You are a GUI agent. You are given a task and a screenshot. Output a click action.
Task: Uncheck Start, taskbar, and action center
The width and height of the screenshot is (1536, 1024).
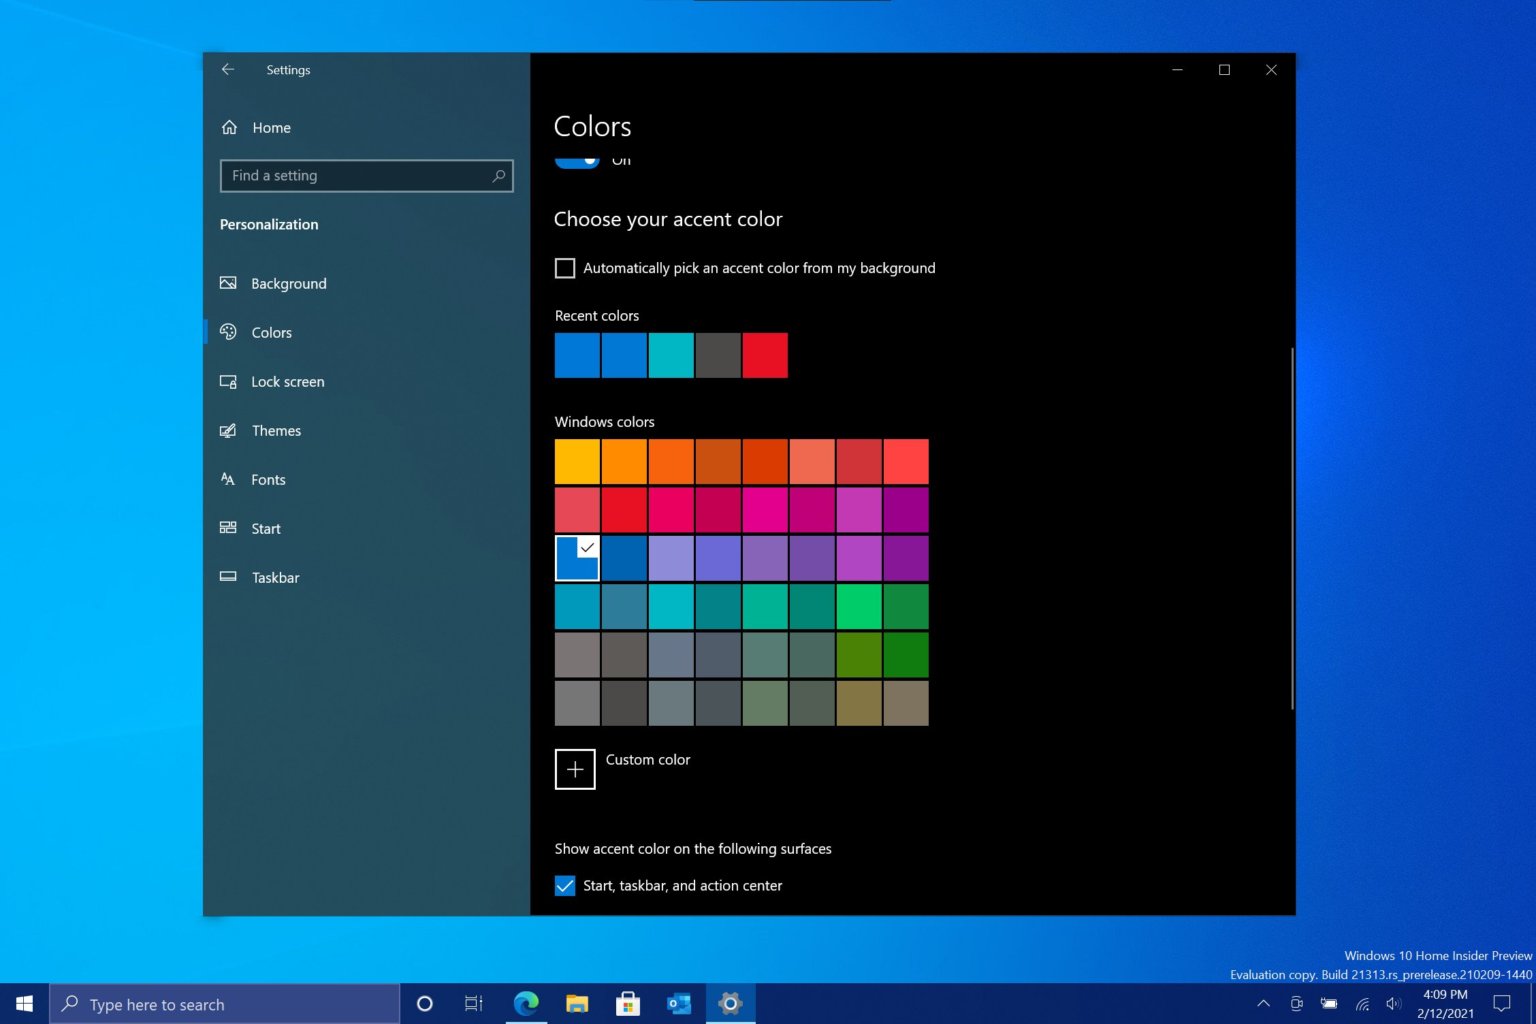(x=565, y=886)
